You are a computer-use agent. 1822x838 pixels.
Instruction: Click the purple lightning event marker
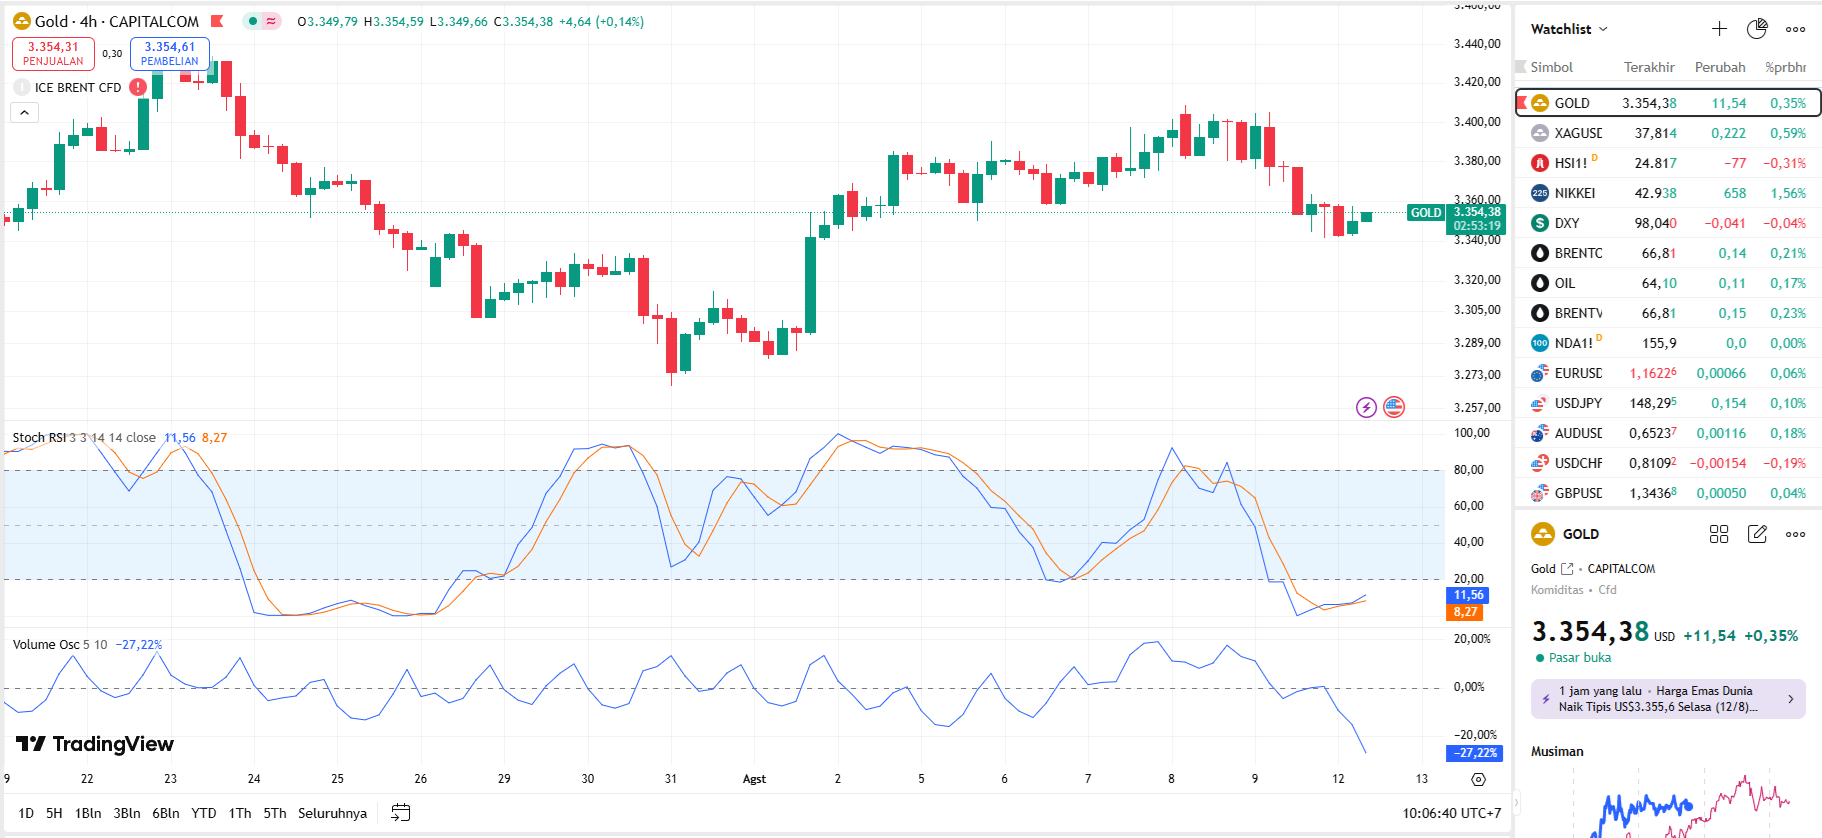point(1366,407)
